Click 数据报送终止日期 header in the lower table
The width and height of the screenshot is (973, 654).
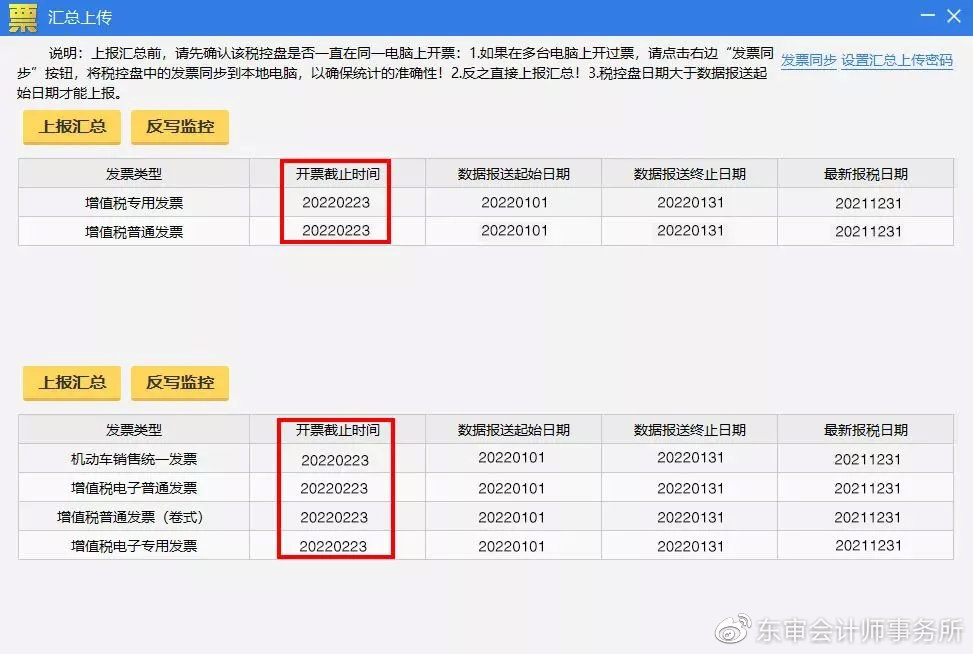689,430
